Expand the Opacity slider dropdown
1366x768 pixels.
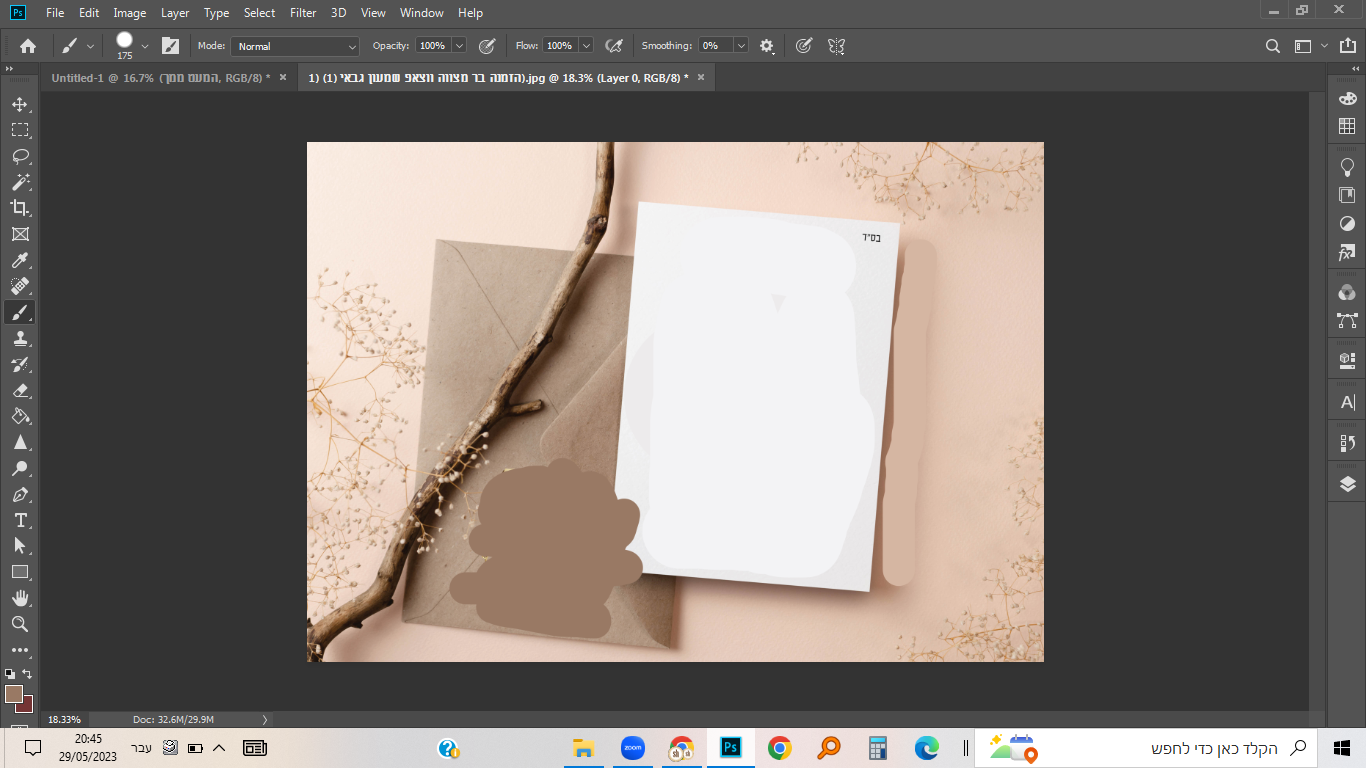[x=459, y=46]
